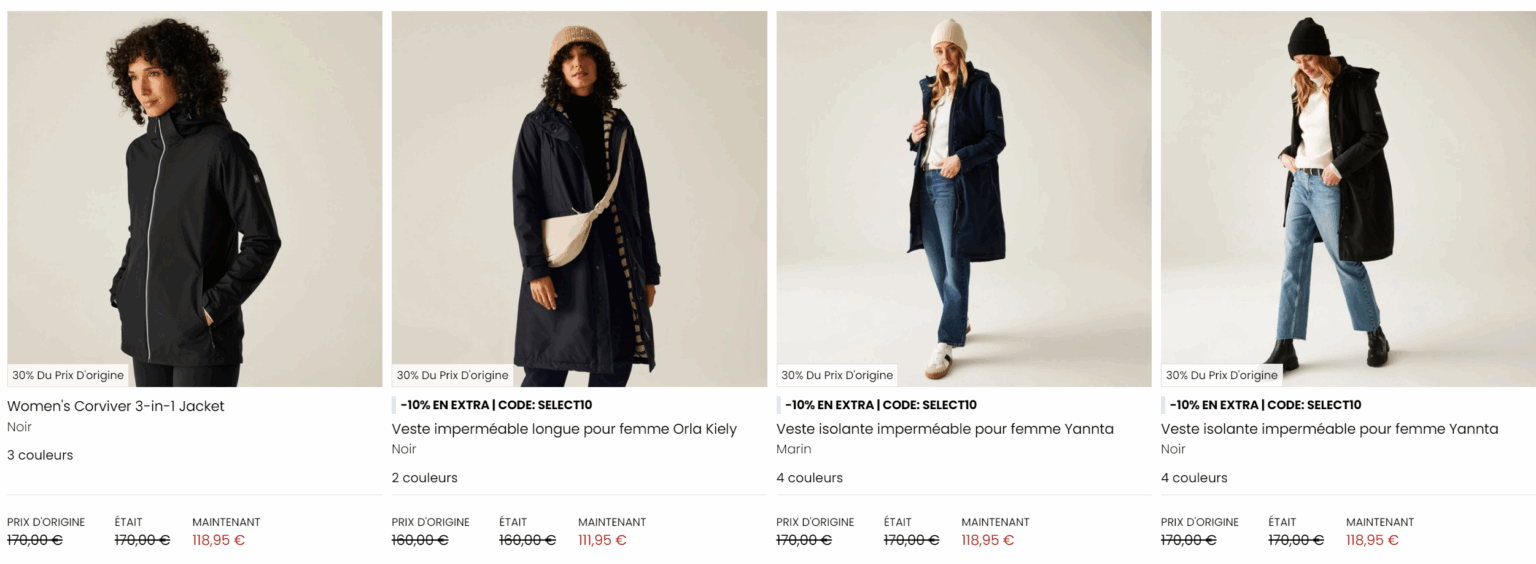Select "2 couleurs" for the Orla Kiely coat
Screen dimensions: 1536x564
[424, 478]
